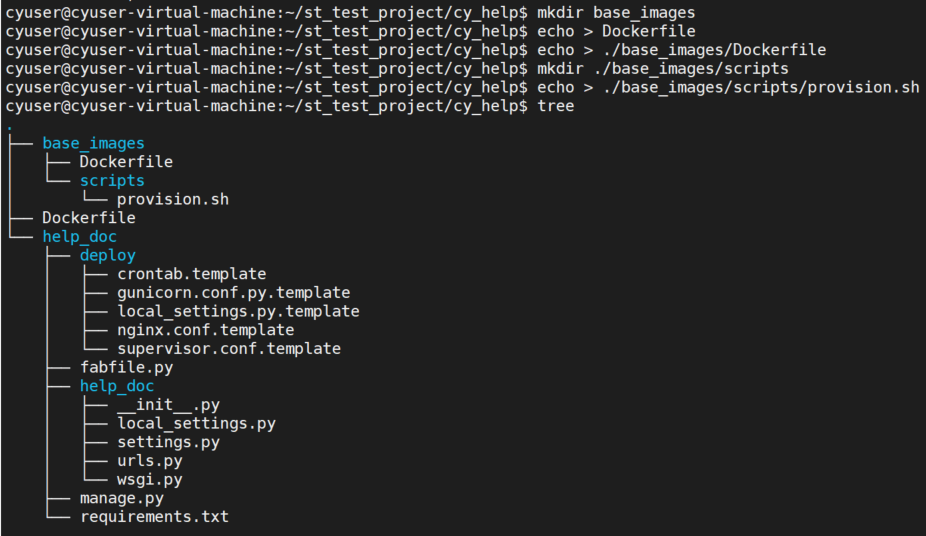This screenshot has height=536, width=926.
Task: Select gunicorn.conf.py.template entry
Action: [233, 293]
